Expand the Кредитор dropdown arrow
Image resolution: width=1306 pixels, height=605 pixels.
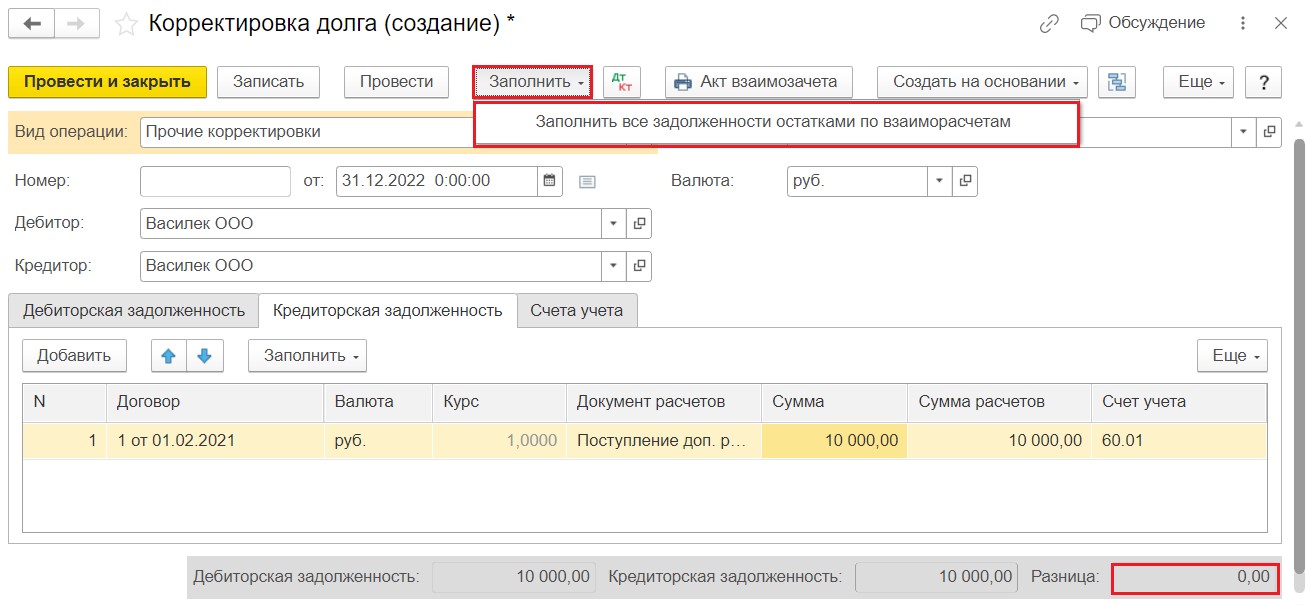tap(614, 266)
